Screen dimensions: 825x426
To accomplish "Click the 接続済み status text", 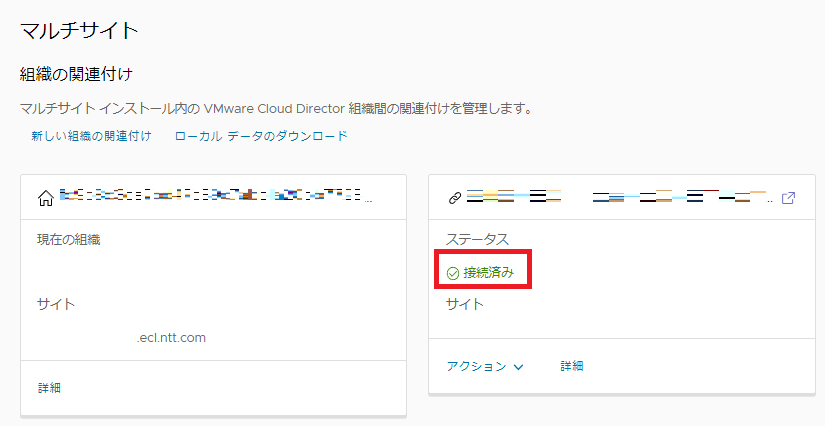I will [492, 272].
